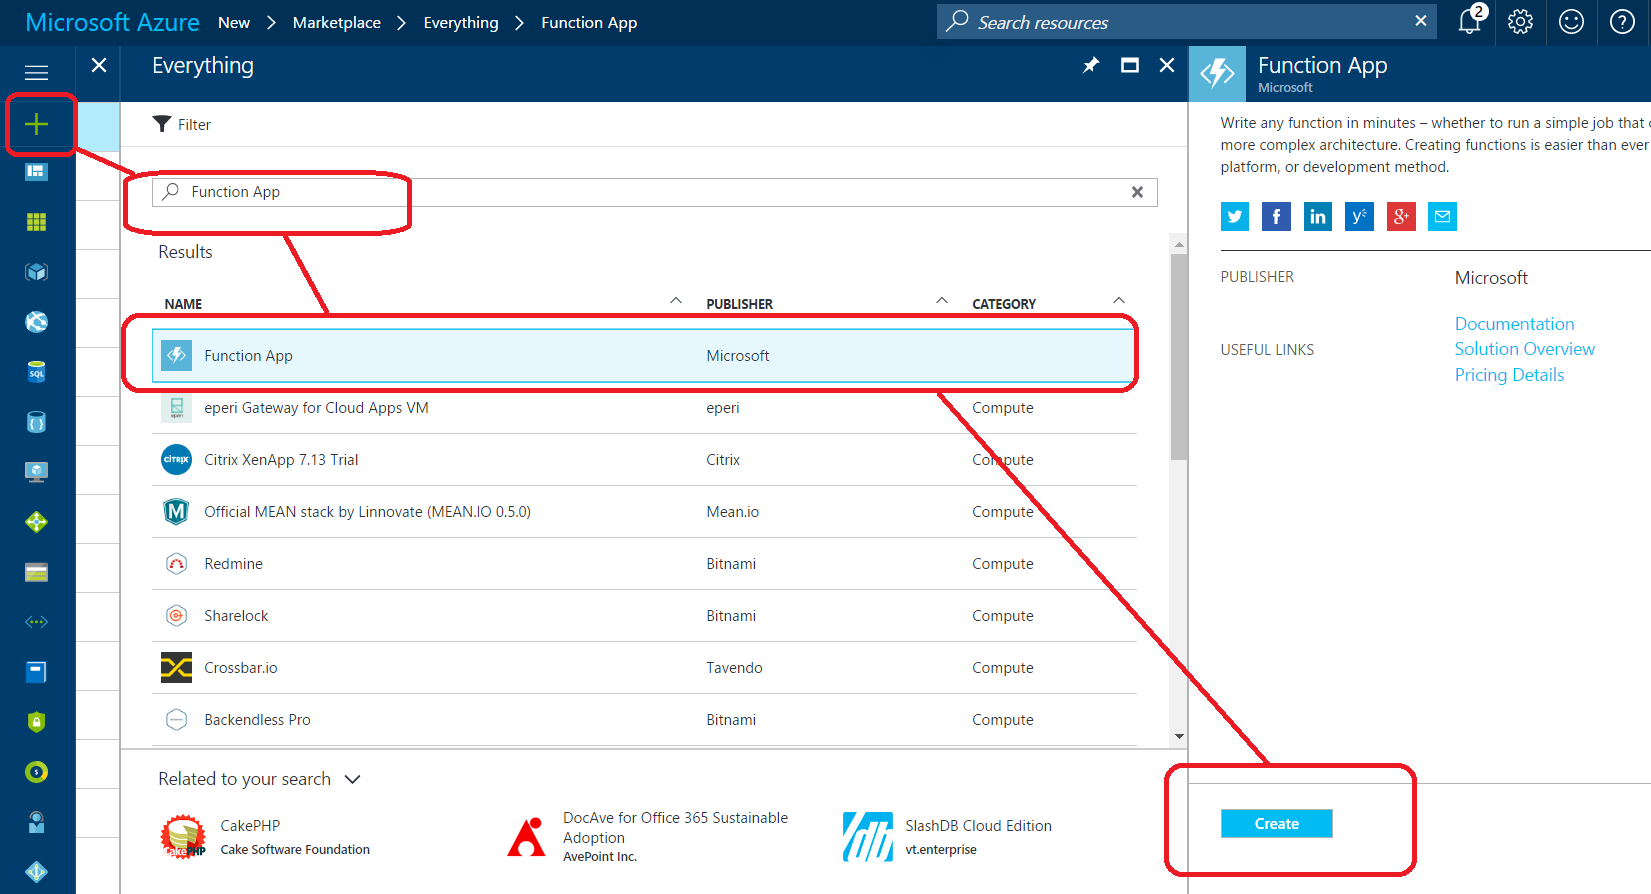Click the results list scrollbar thumb
Screen dimensions: 1651x894
click(1179, 356)
